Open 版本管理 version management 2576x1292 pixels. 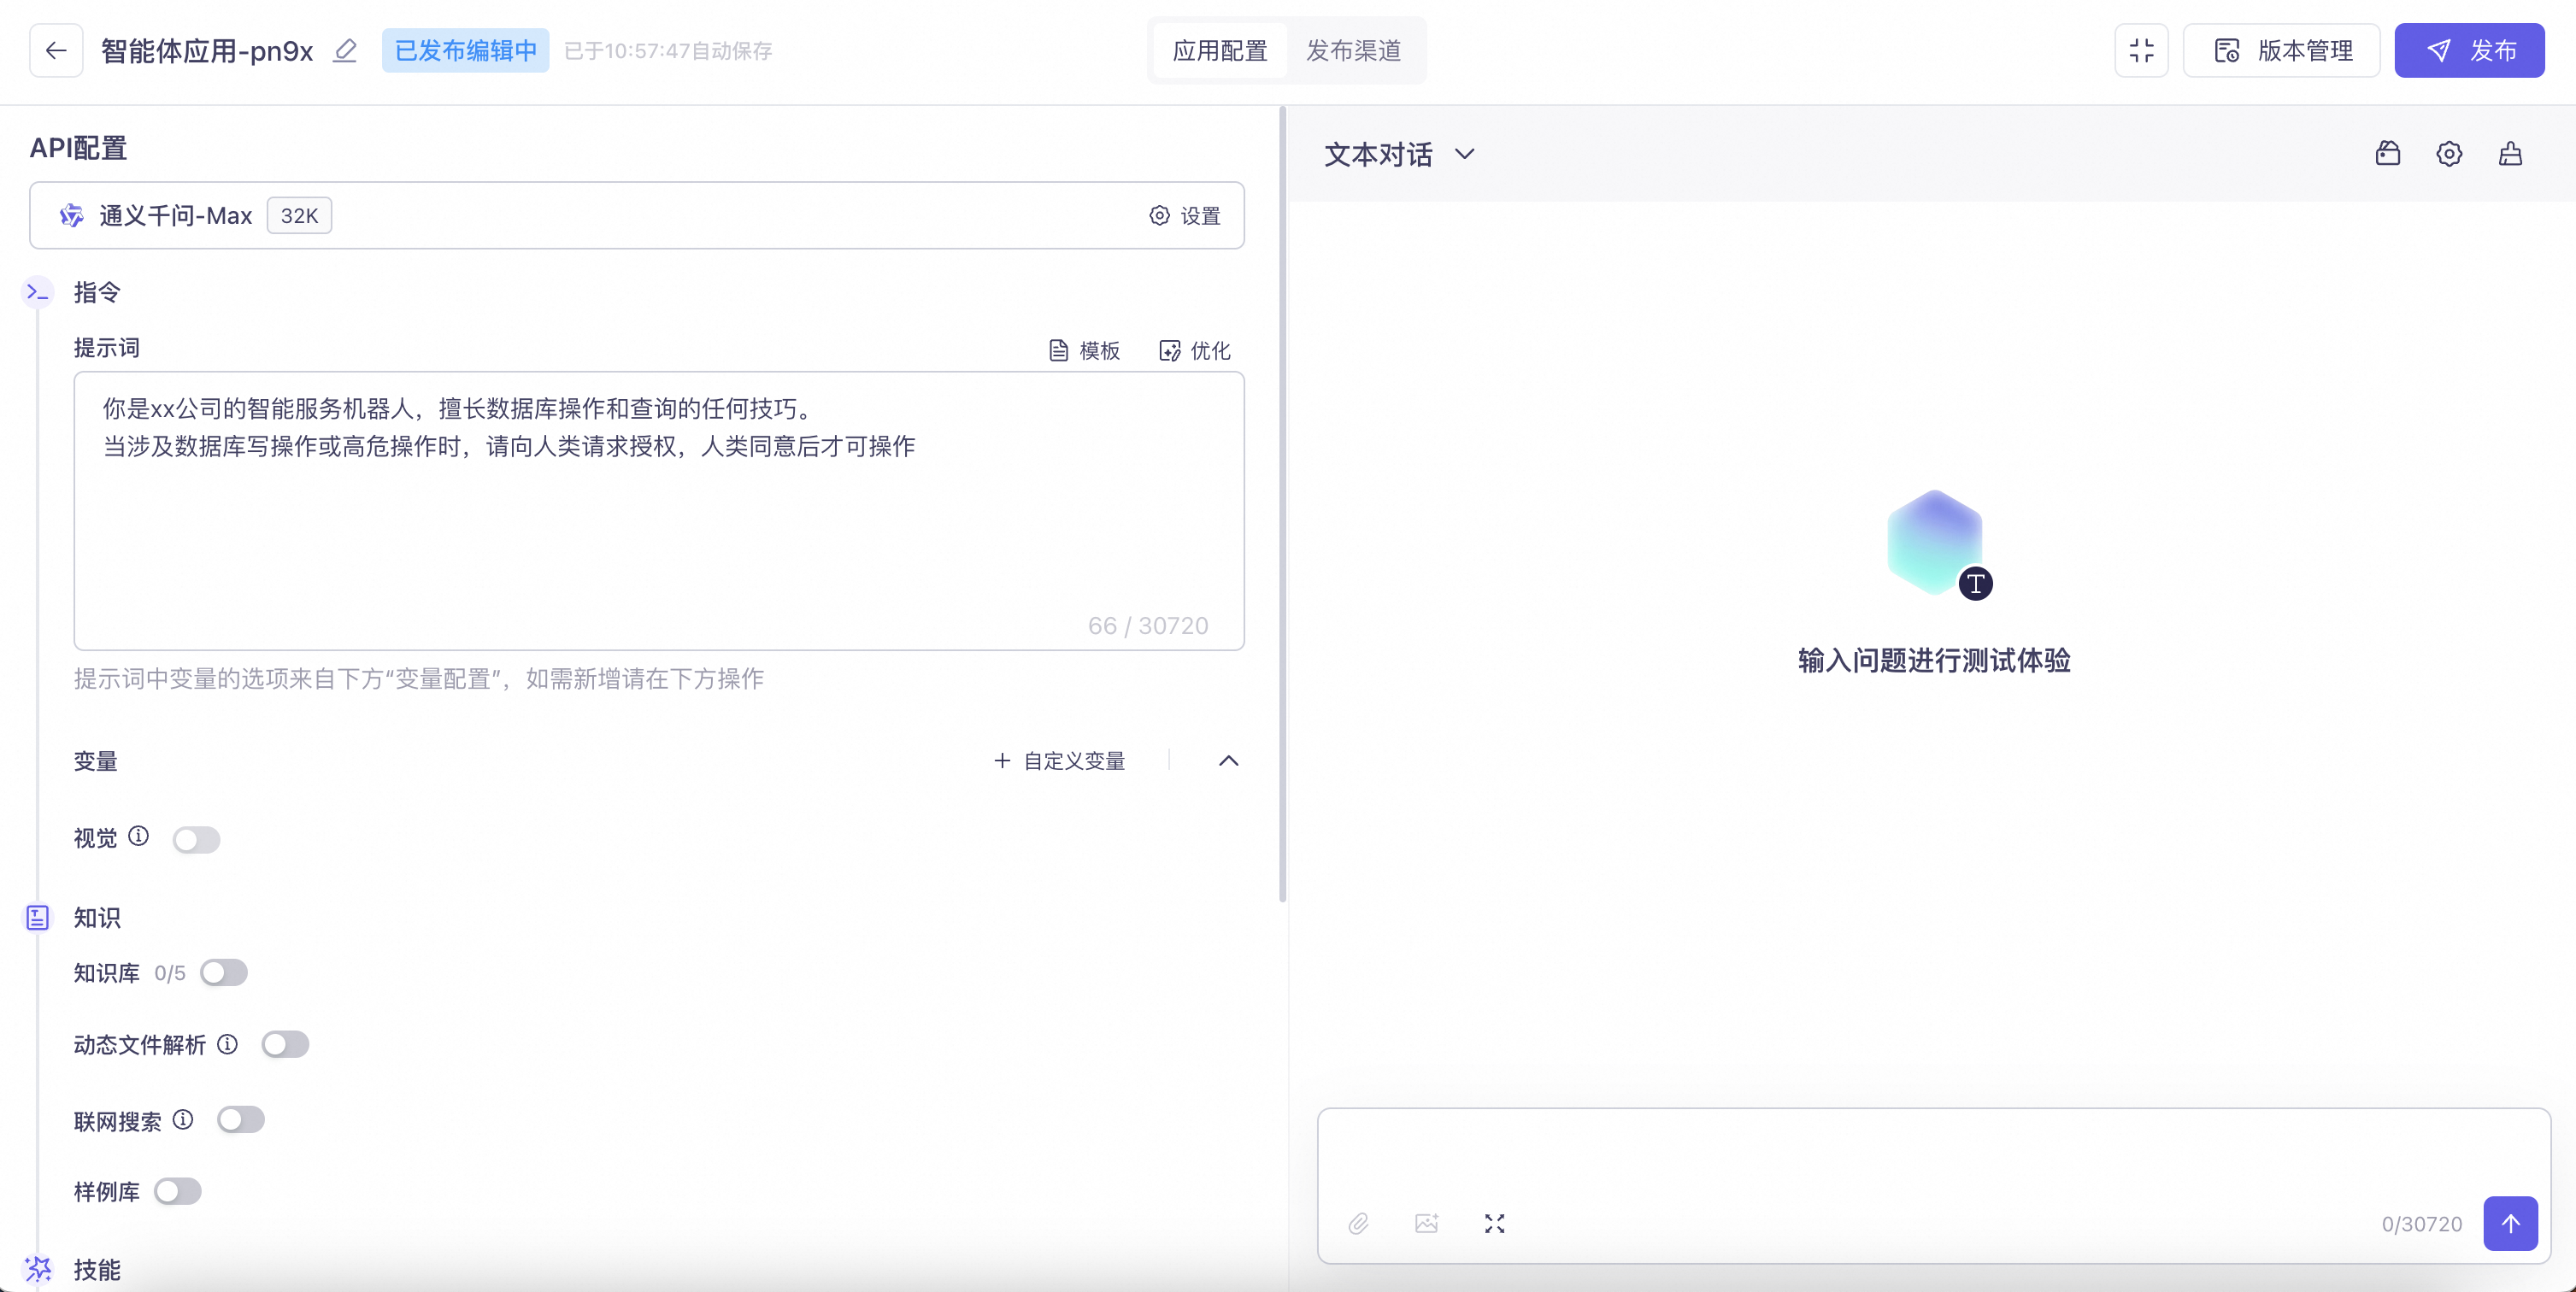click(x=2281, y=50)
